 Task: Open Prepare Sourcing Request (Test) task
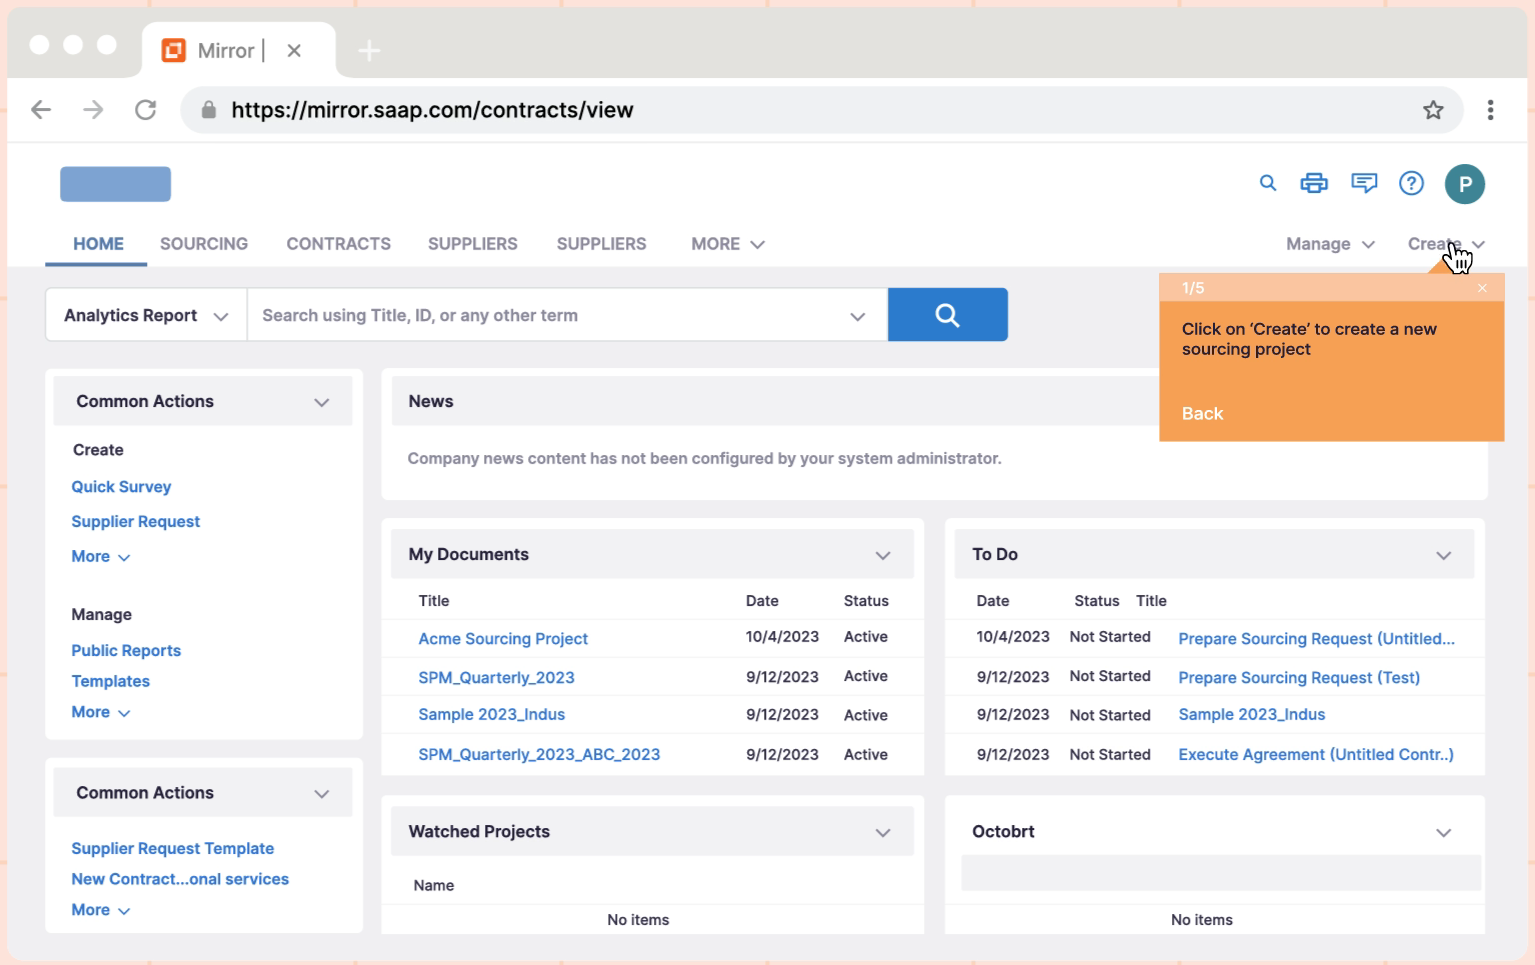[x=1299, y=677]
